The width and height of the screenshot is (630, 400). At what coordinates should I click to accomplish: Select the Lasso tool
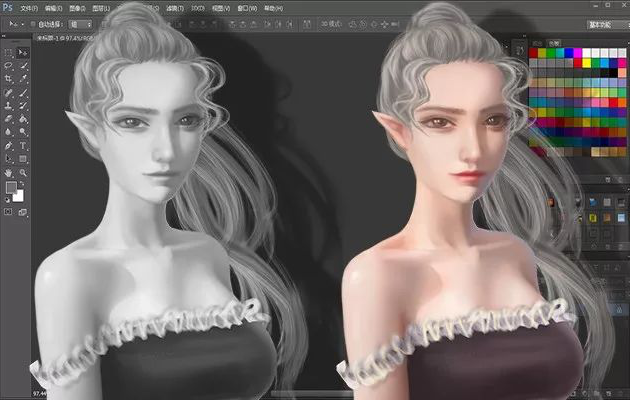pyautogui.click(x=8, y=65)
